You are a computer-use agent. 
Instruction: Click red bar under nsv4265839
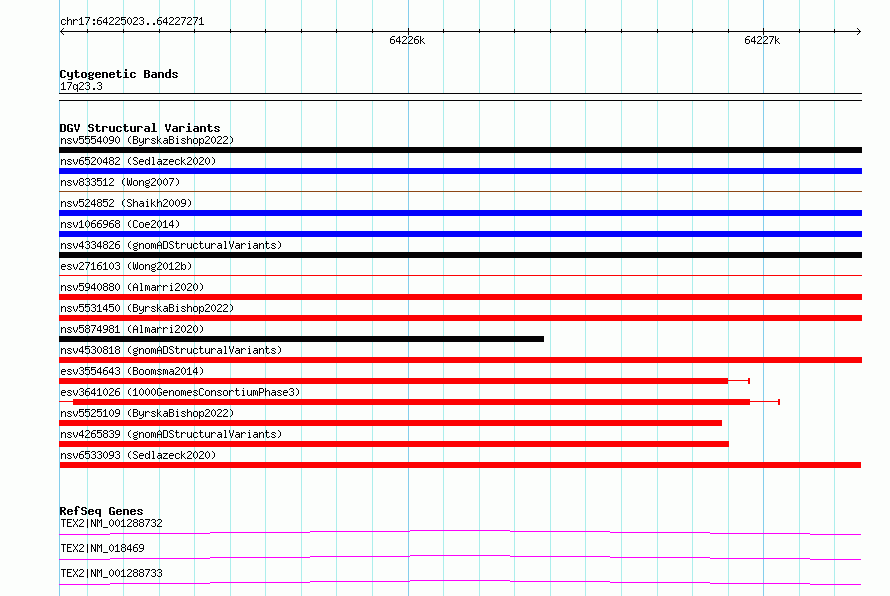[x=394, y=444]
